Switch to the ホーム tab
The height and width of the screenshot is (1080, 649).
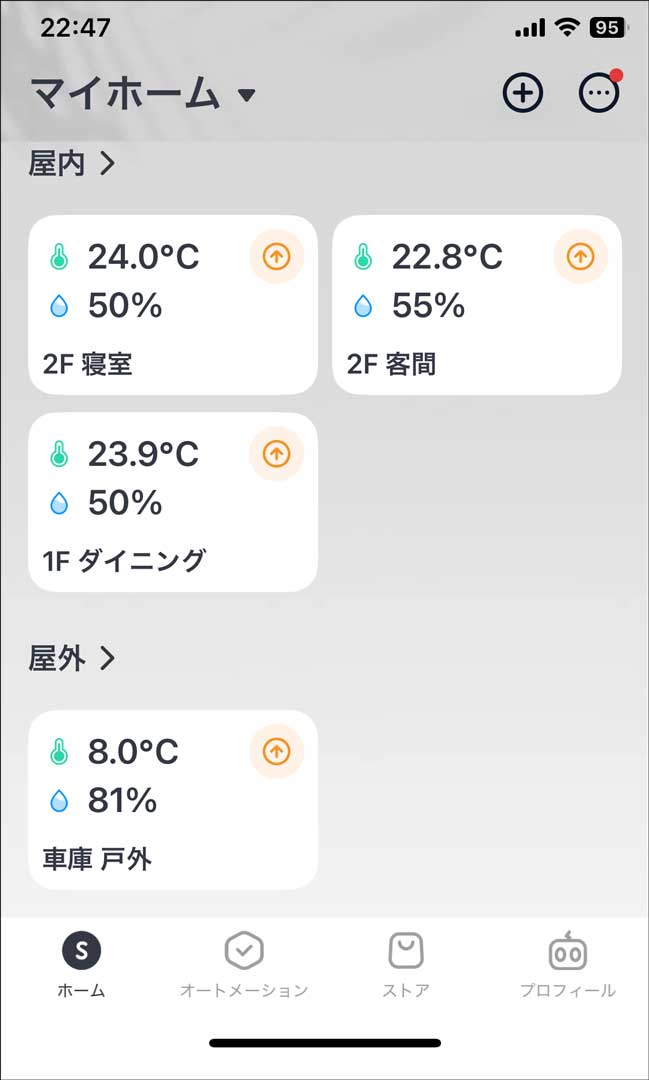coord(81,965)
